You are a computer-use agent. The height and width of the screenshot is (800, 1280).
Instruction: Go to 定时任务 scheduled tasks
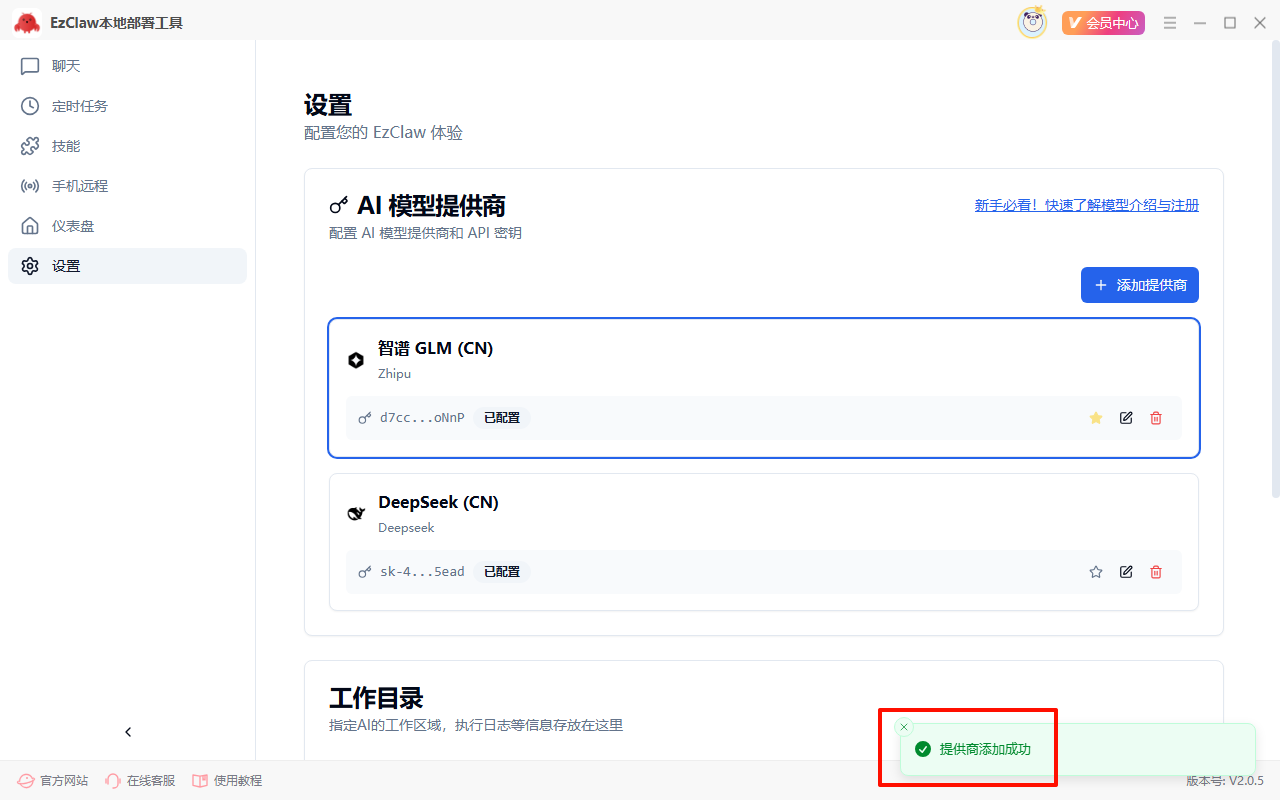(x=79, y=106)
